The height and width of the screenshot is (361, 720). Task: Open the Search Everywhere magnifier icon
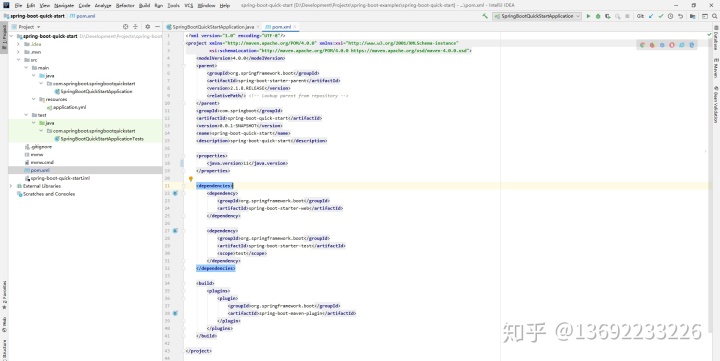point(715,16)
